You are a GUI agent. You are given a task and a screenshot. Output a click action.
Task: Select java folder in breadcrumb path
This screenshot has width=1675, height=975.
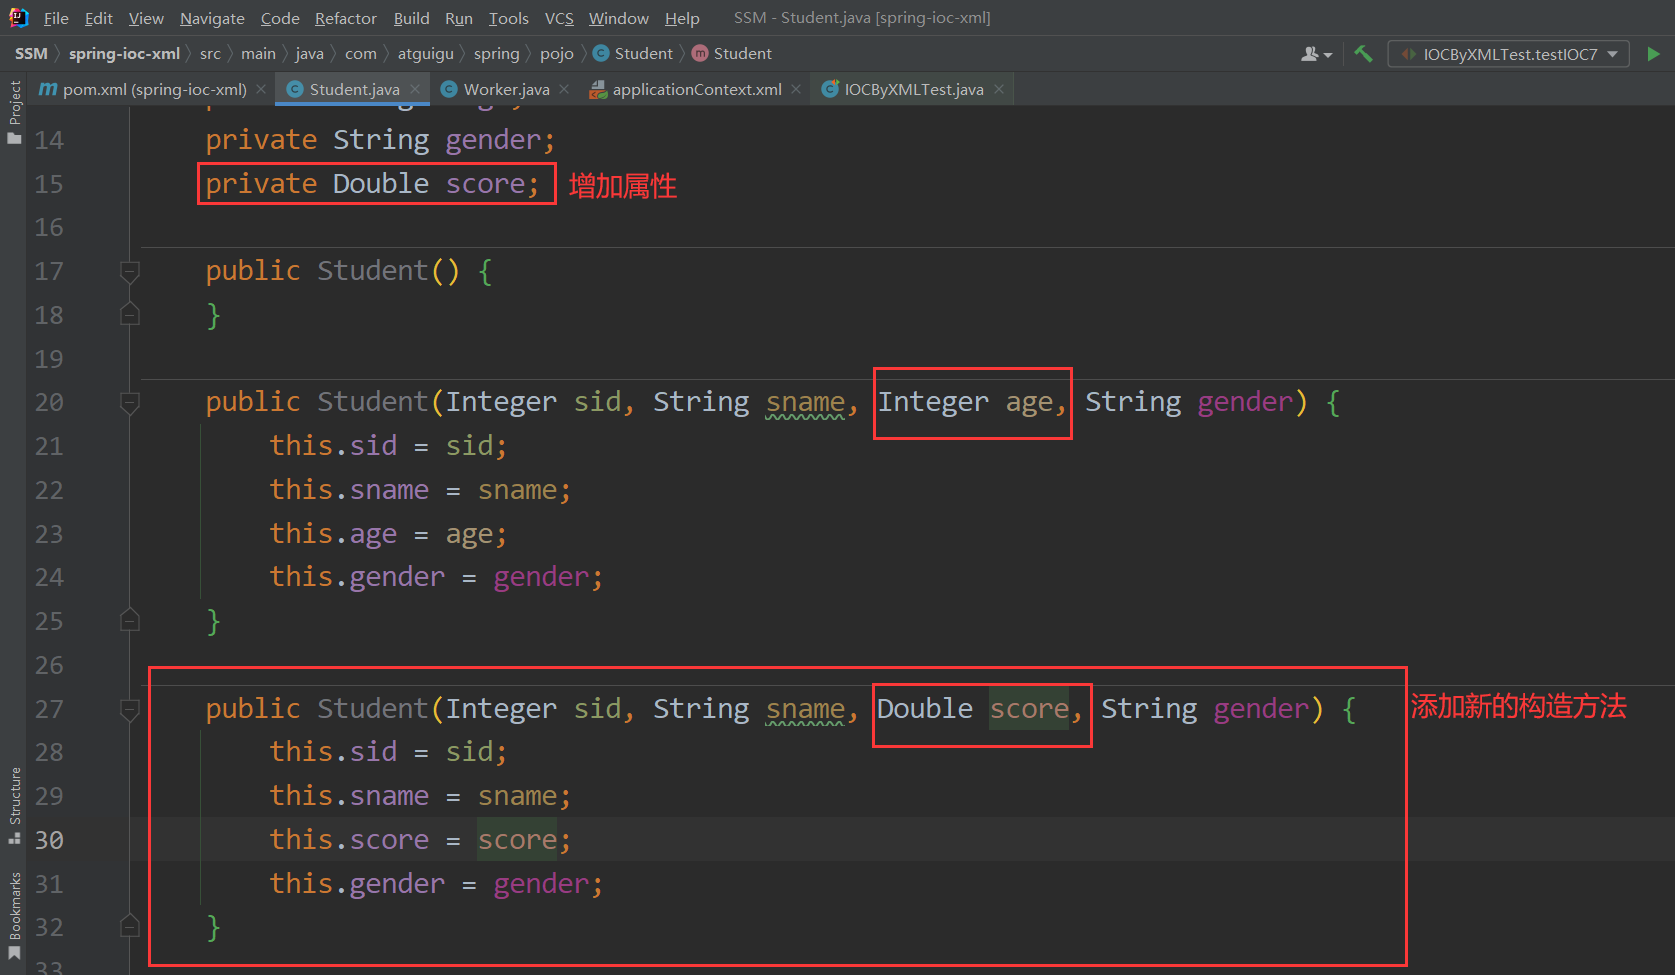[309, 54]
